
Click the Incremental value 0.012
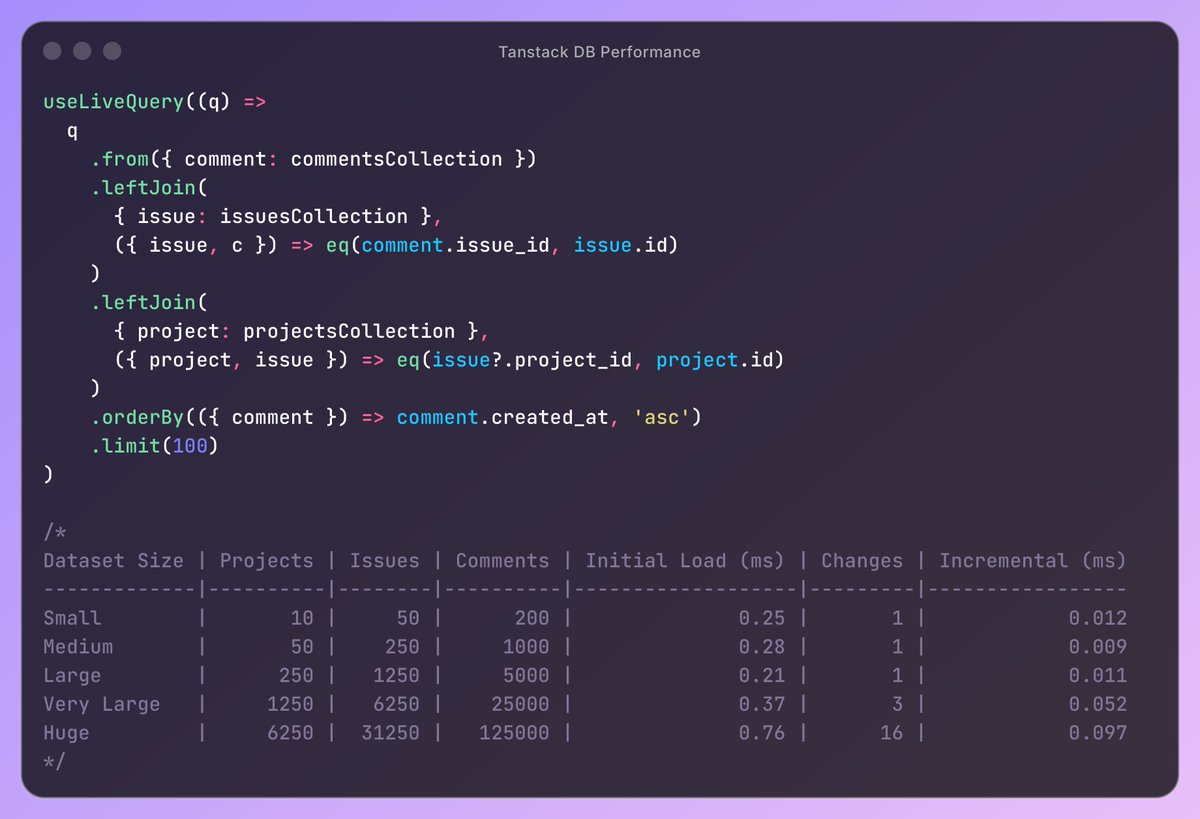coord(1097,618)
